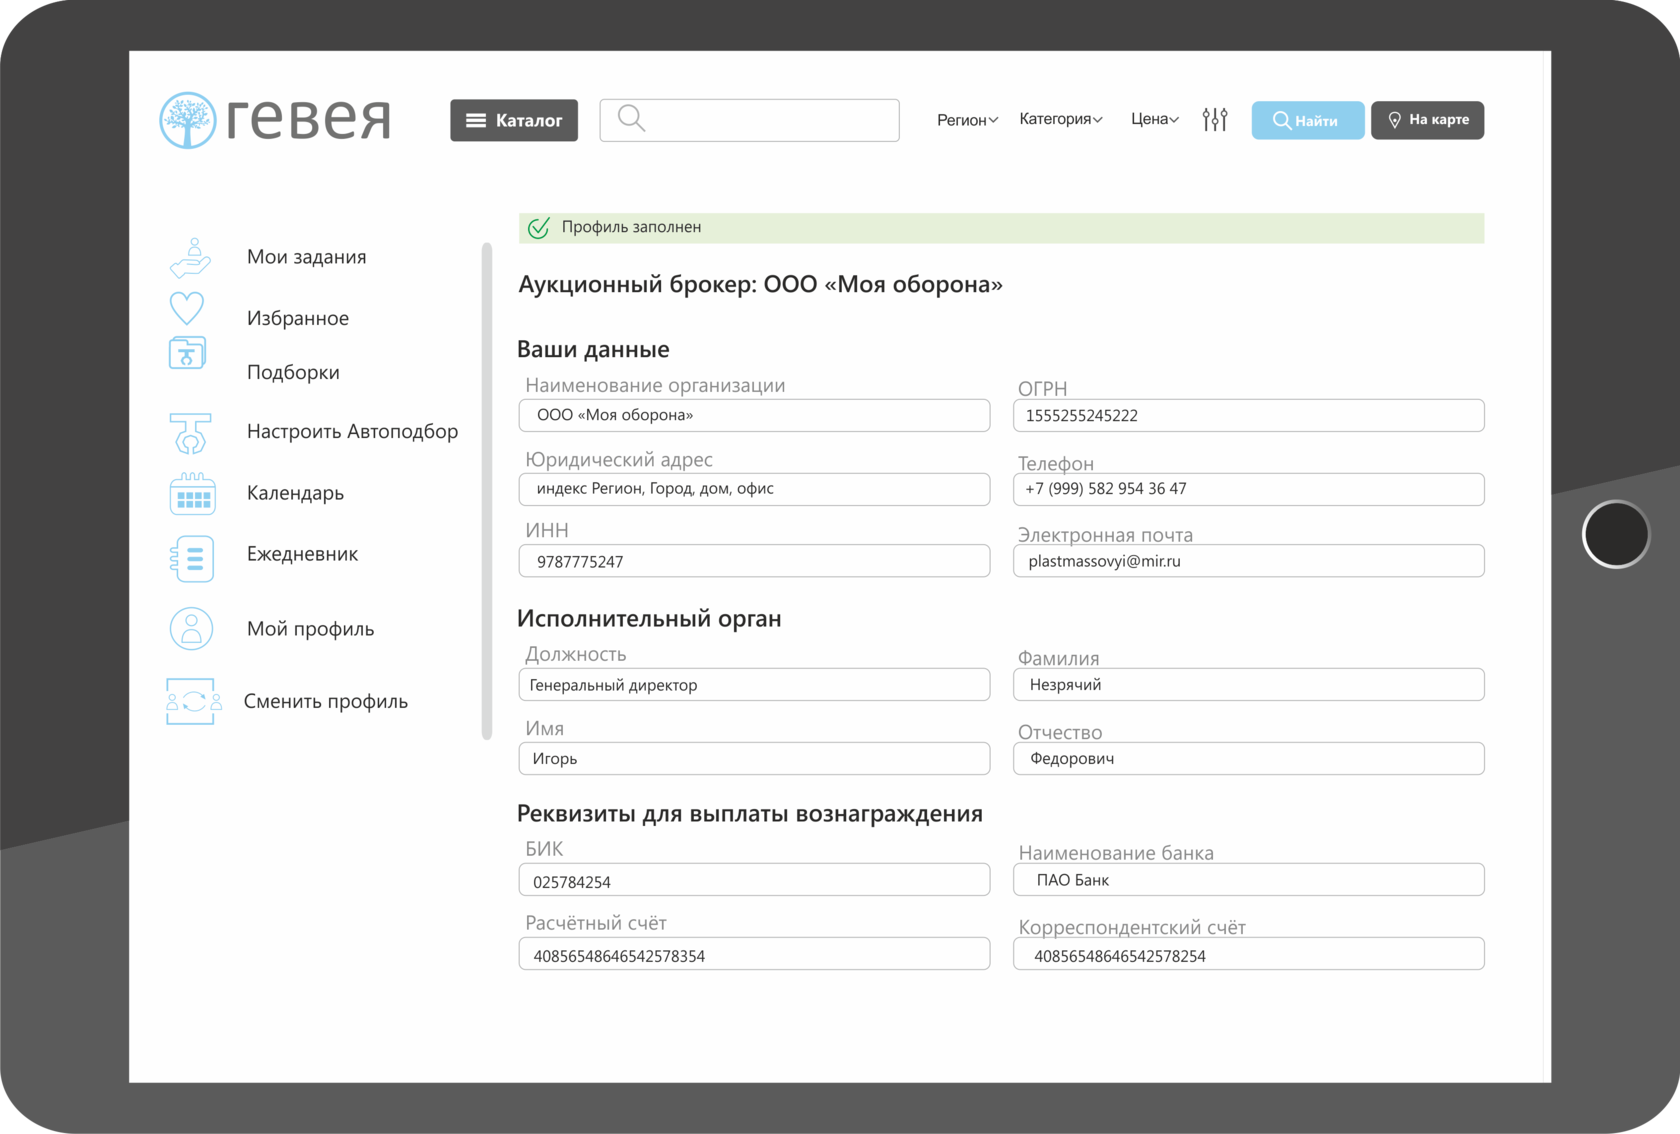Image resolution: width=1680 pixels, height=1134 pixels.
Task: Click the Должность field
Action: click(x=754, y=685)
